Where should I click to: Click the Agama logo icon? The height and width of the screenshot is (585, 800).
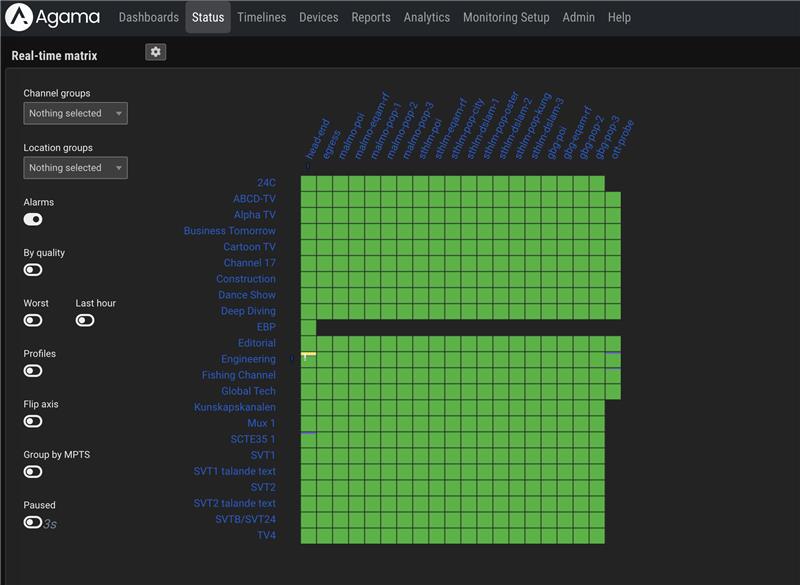point(17,16)
